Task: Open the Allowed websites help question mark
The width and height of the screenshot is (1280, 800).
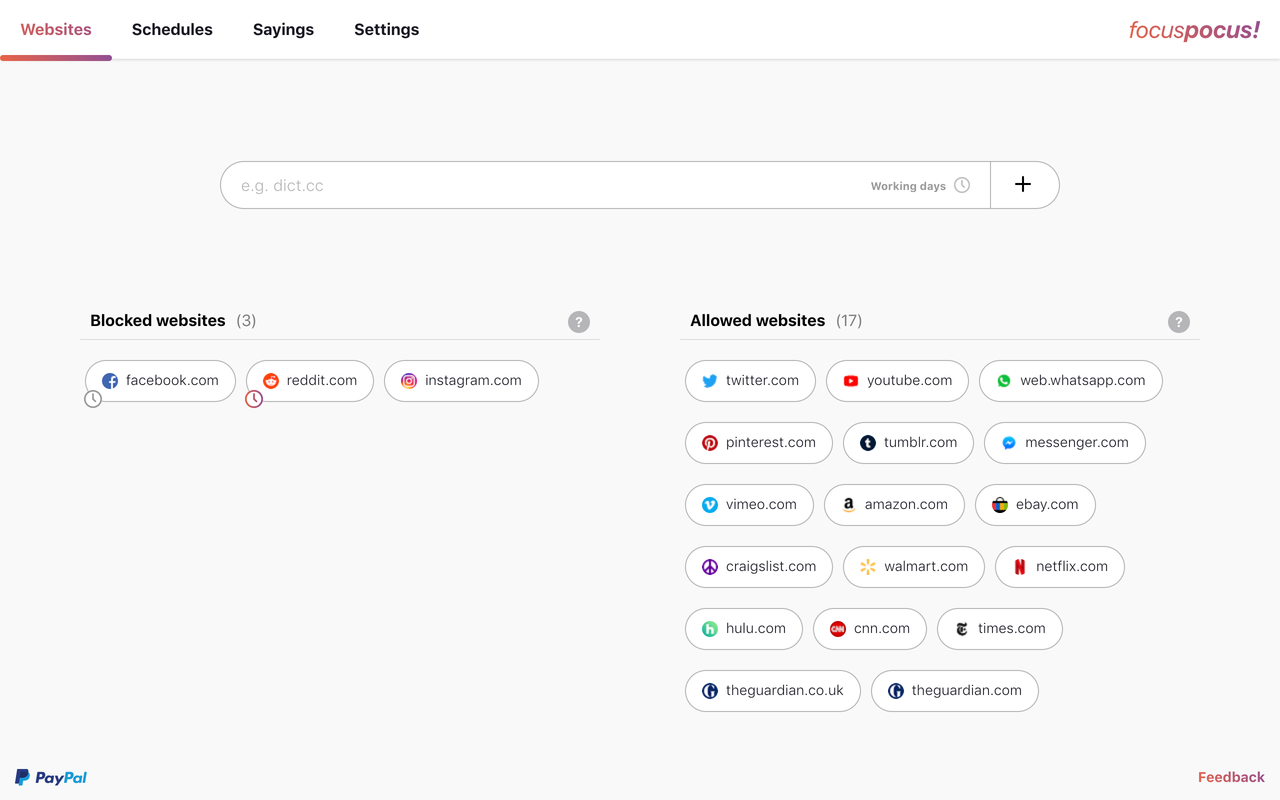Action: [1179, 322]
